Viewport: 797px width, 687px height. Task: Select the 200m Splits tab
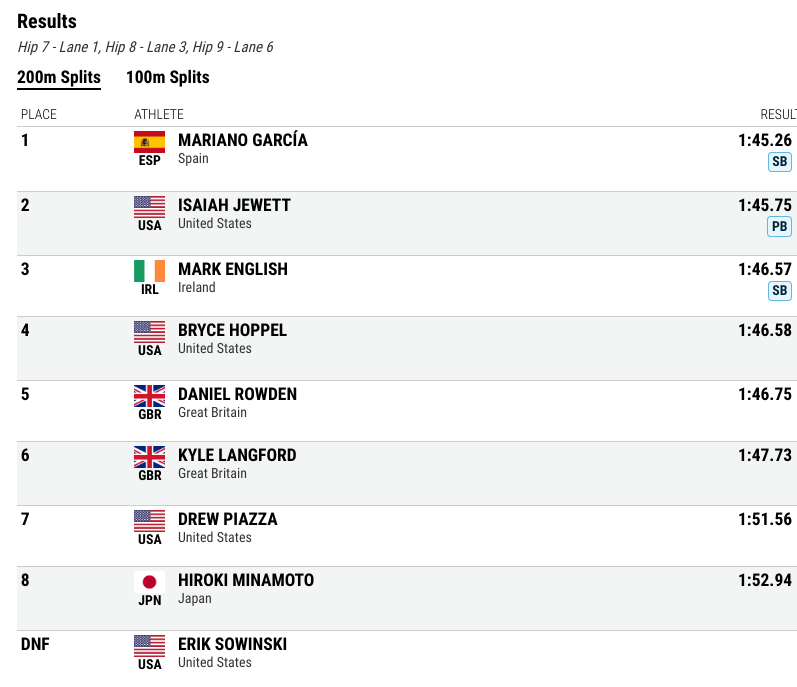click(59, 77)
